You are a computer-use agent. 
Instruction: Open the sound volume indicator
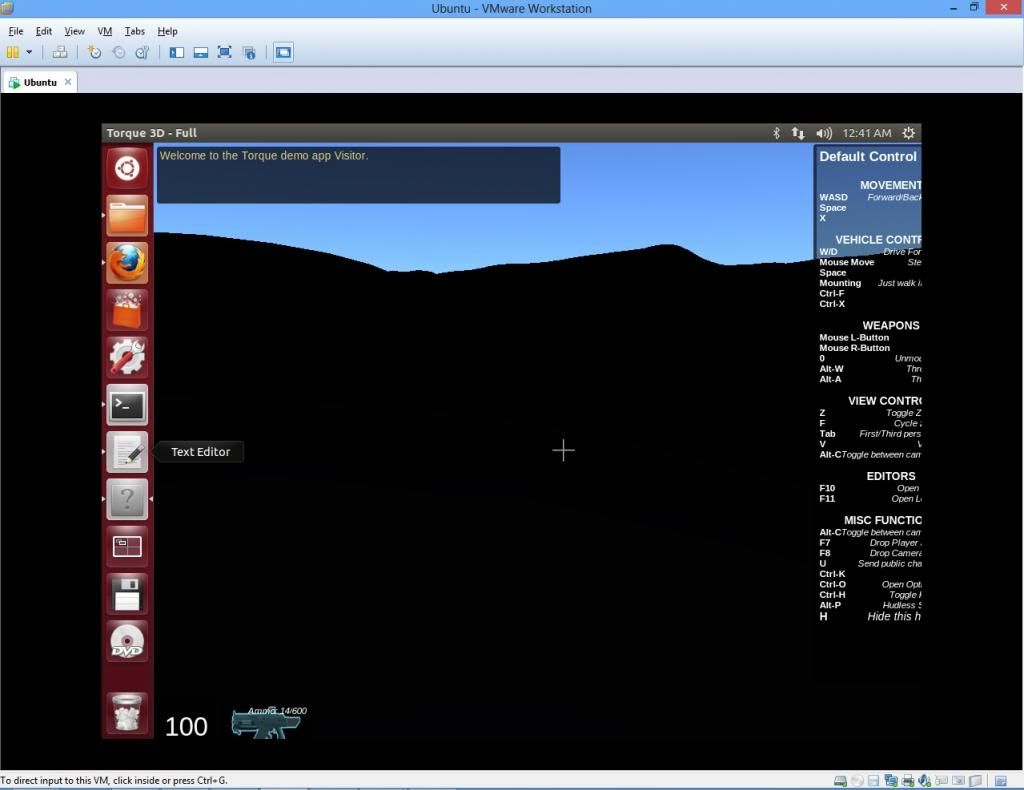(x=824, y=133)
